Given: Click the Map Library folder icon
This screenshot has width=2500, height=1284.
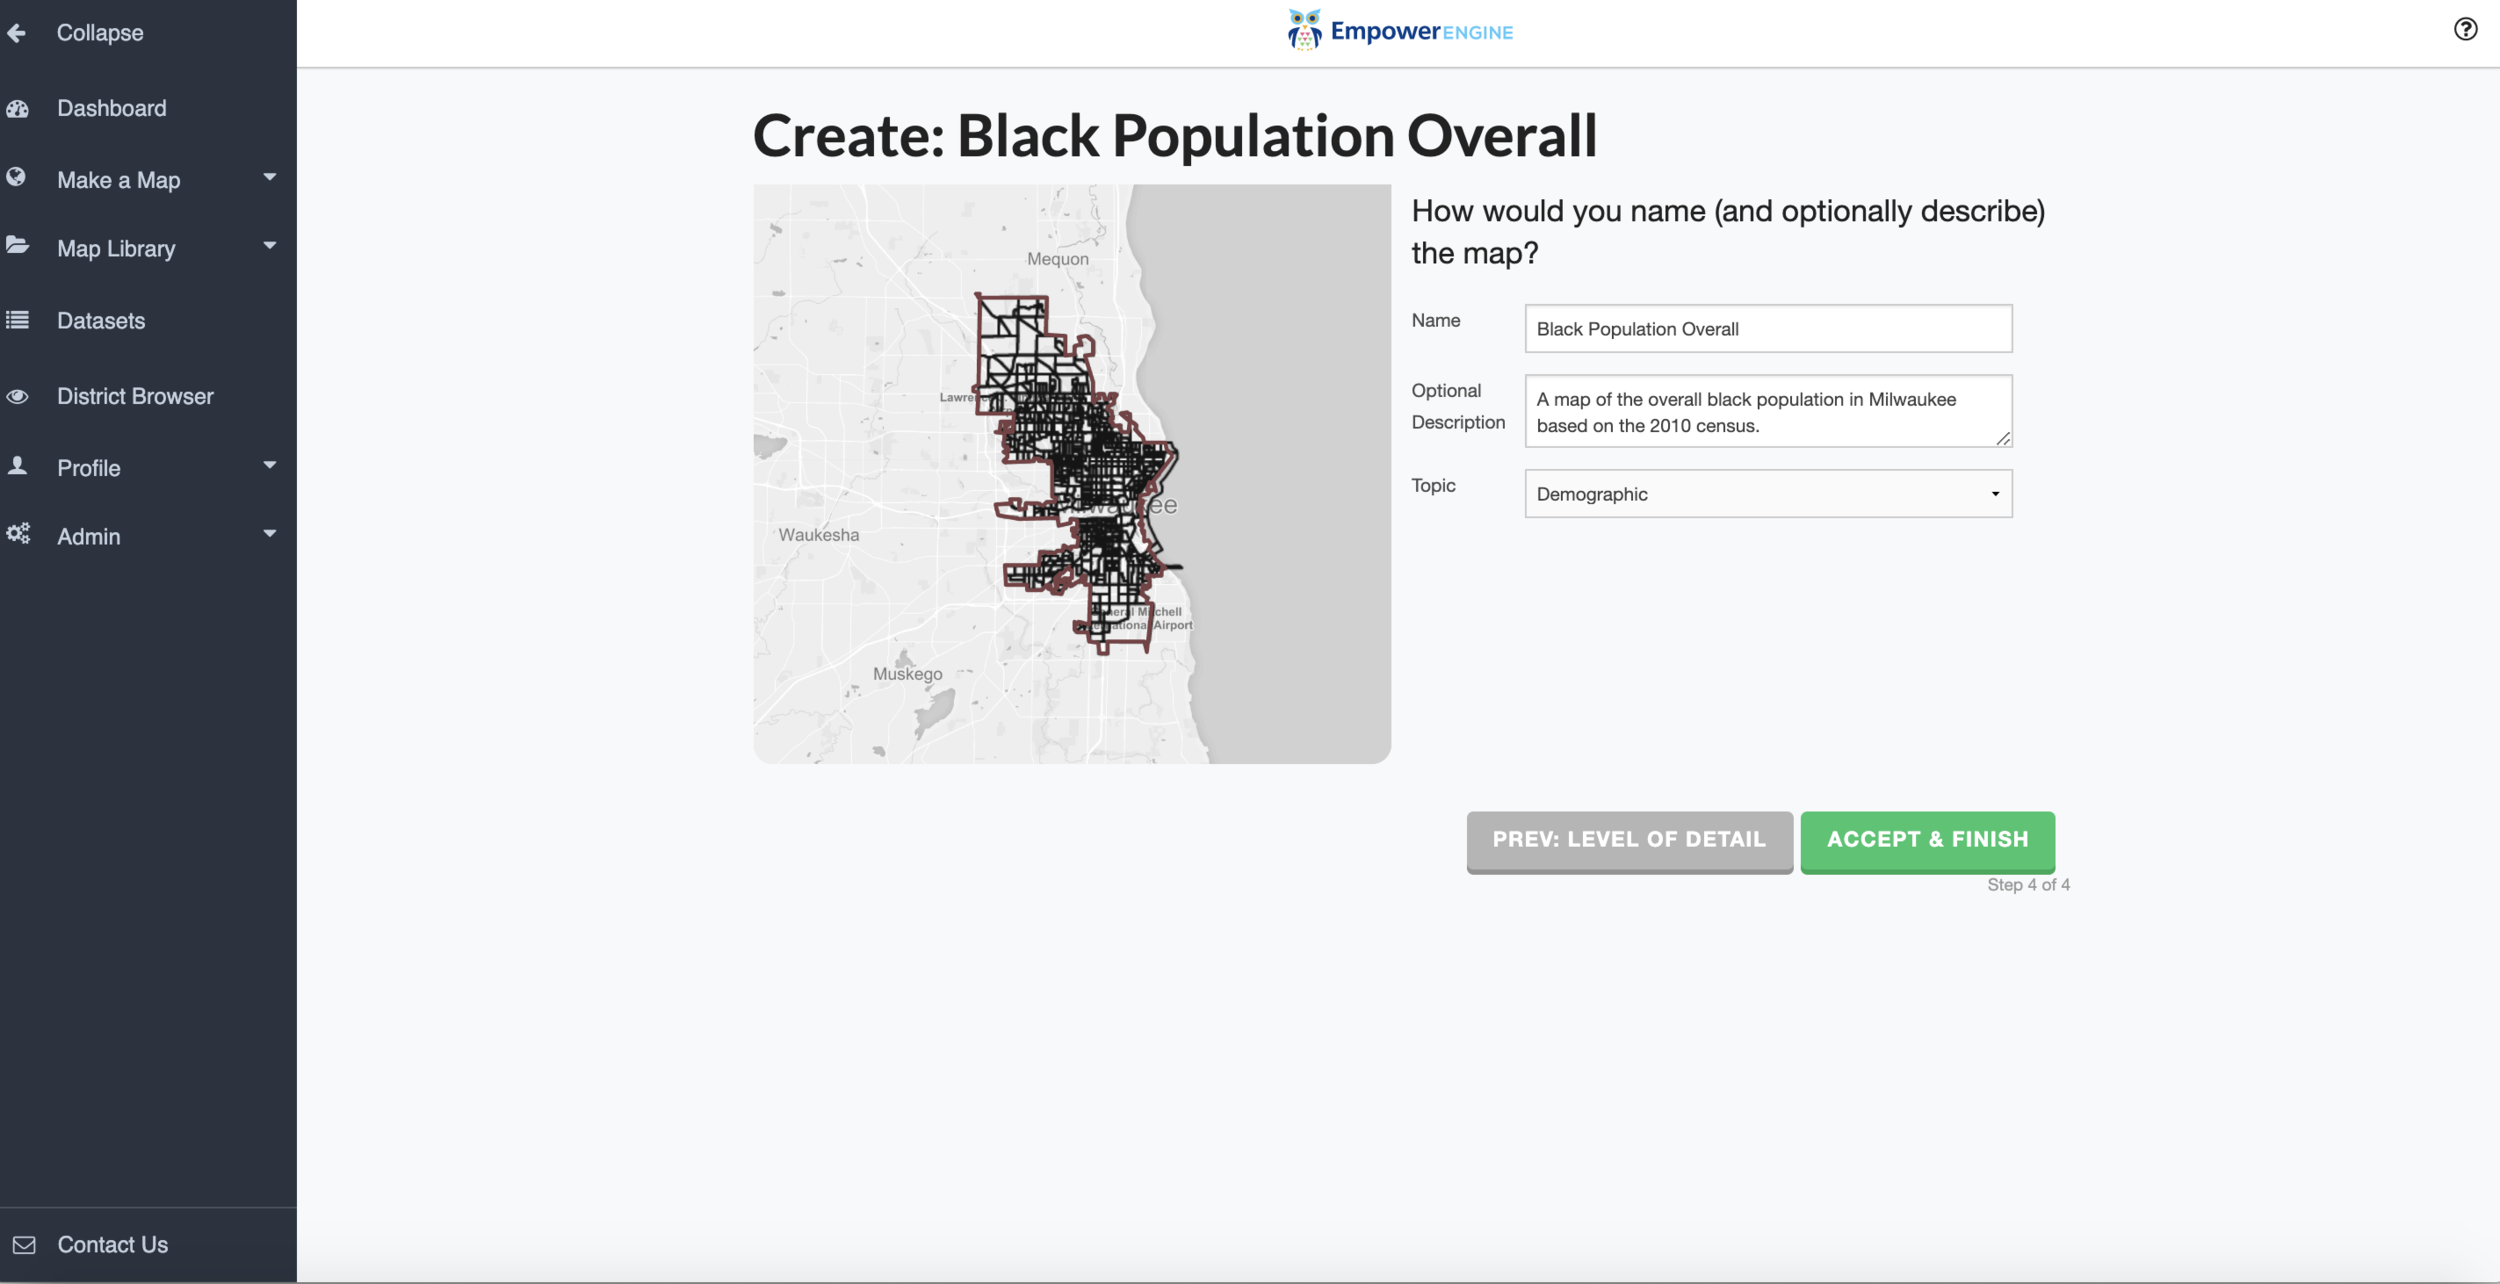Looking at the screenshot, I should [17, 246].
